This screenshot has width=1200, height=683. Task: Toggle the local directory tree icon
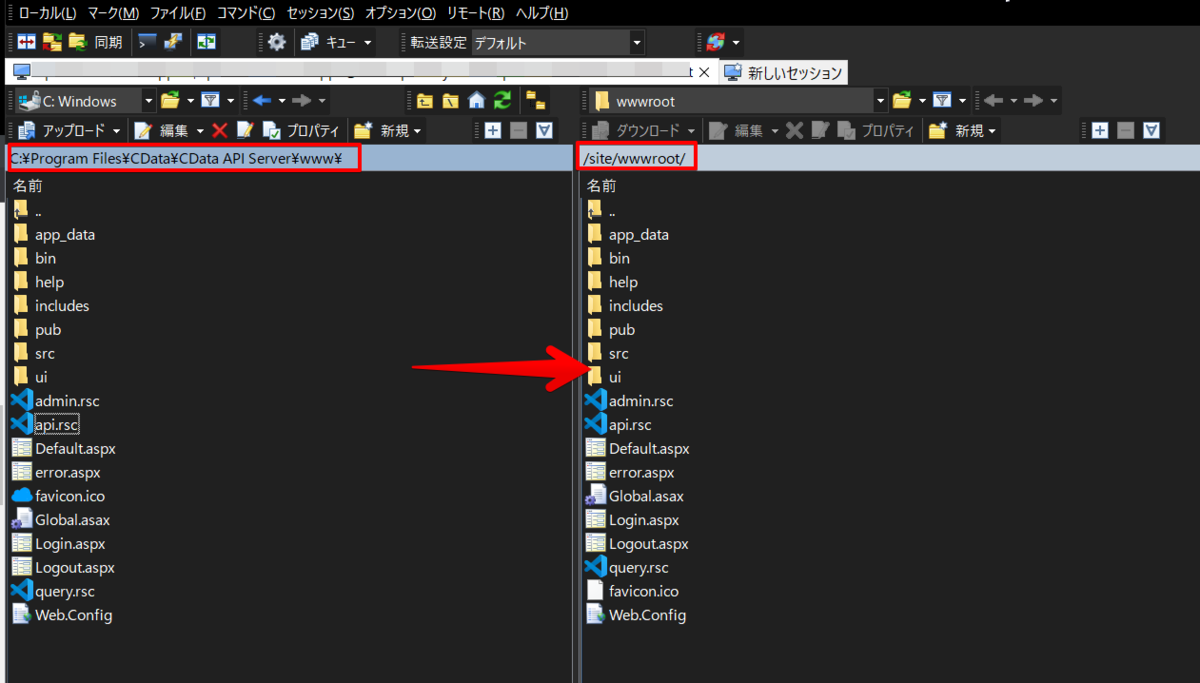[538, 100]
